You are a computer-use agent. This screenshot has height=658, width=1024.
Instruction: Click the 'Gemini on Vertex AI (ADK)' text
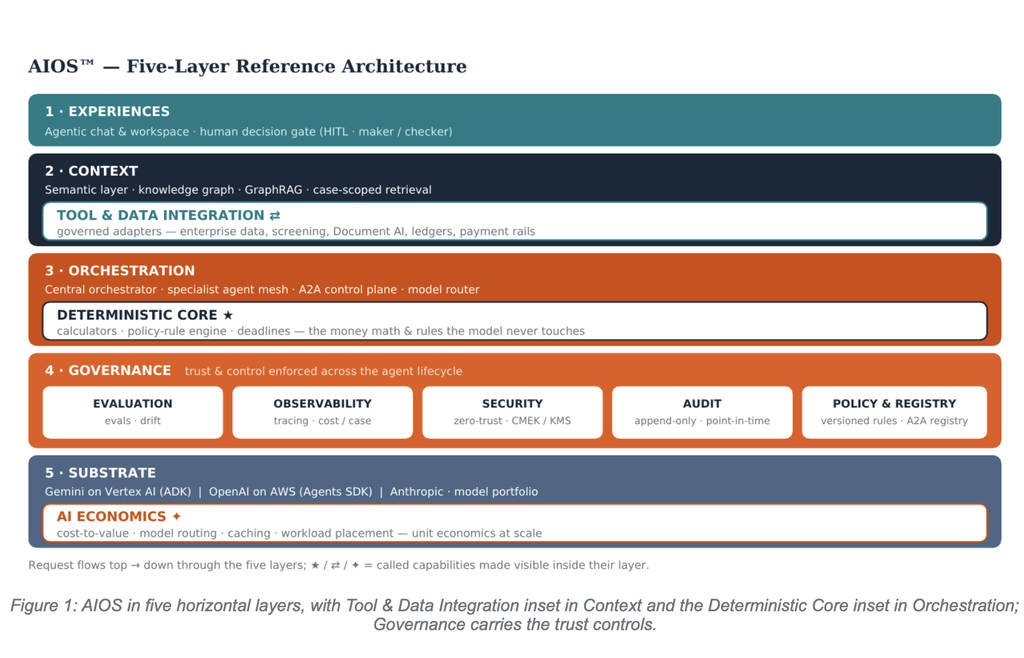(118, 492)
